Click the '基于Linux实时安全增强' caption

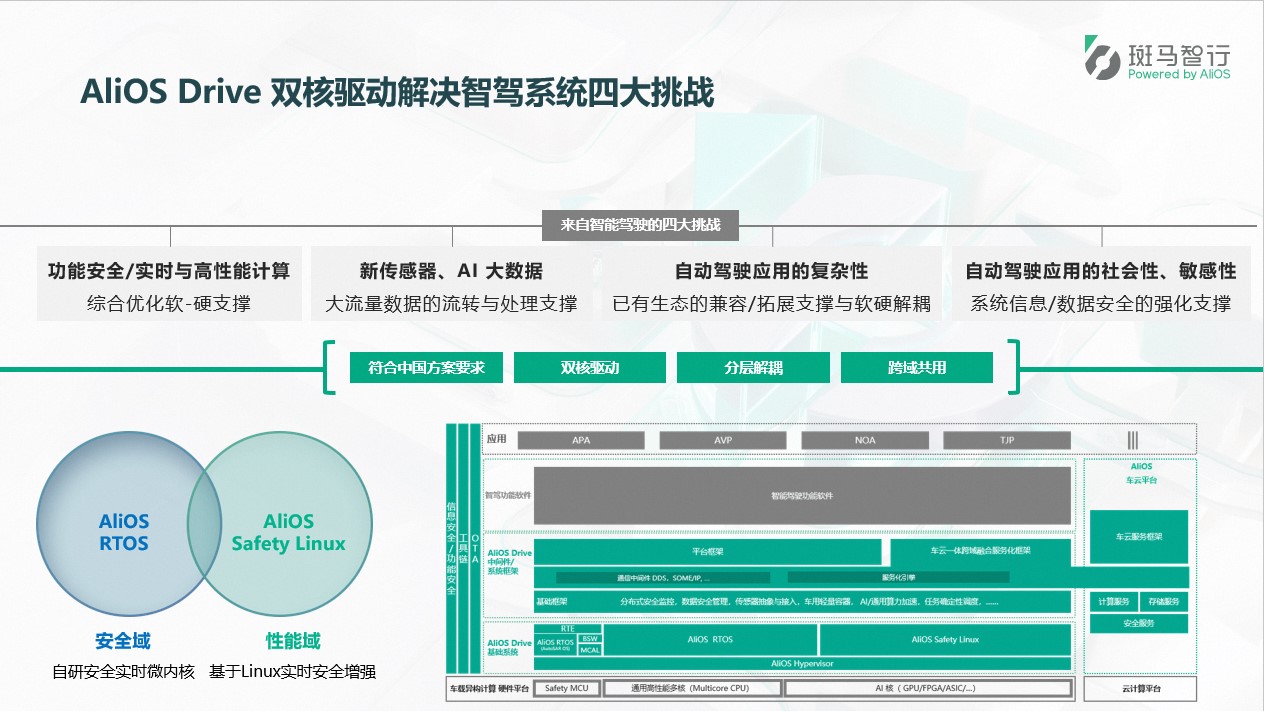[x=293, y=672]
